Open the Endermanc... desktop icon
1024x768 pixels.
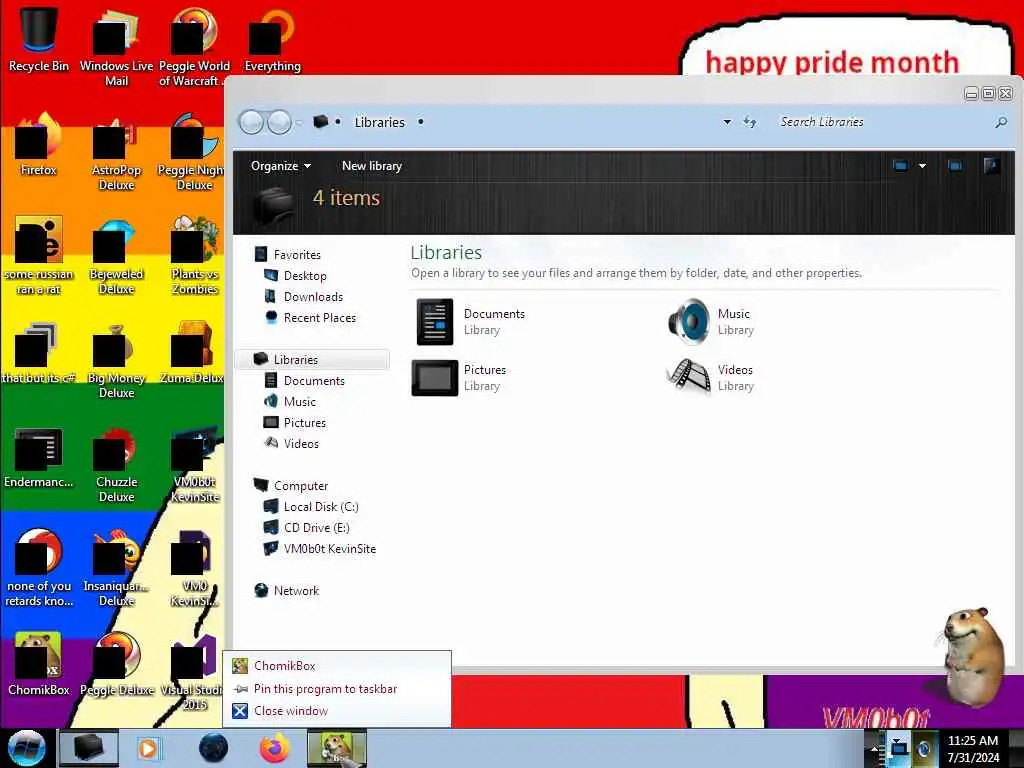[39, 457]
